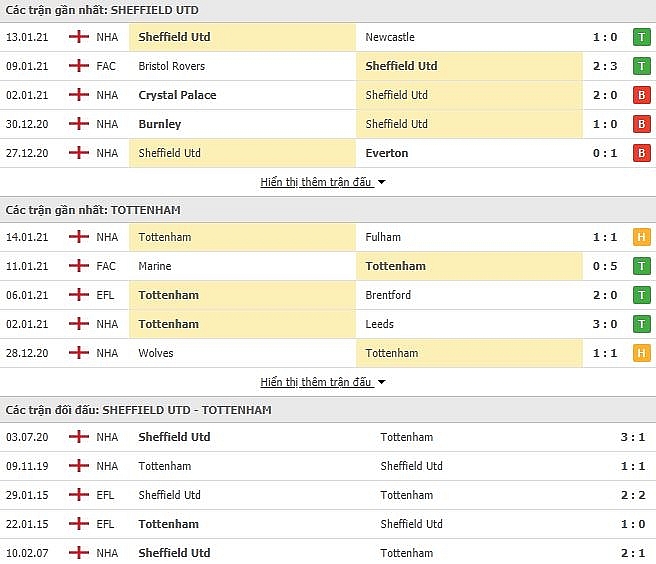Click the green T badge for Newcastle match
656x564 pixels.
coord(641,37)
